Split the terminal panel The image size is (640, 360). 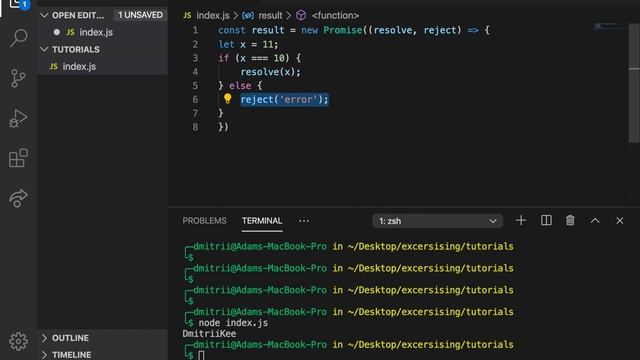coord(546,220)
